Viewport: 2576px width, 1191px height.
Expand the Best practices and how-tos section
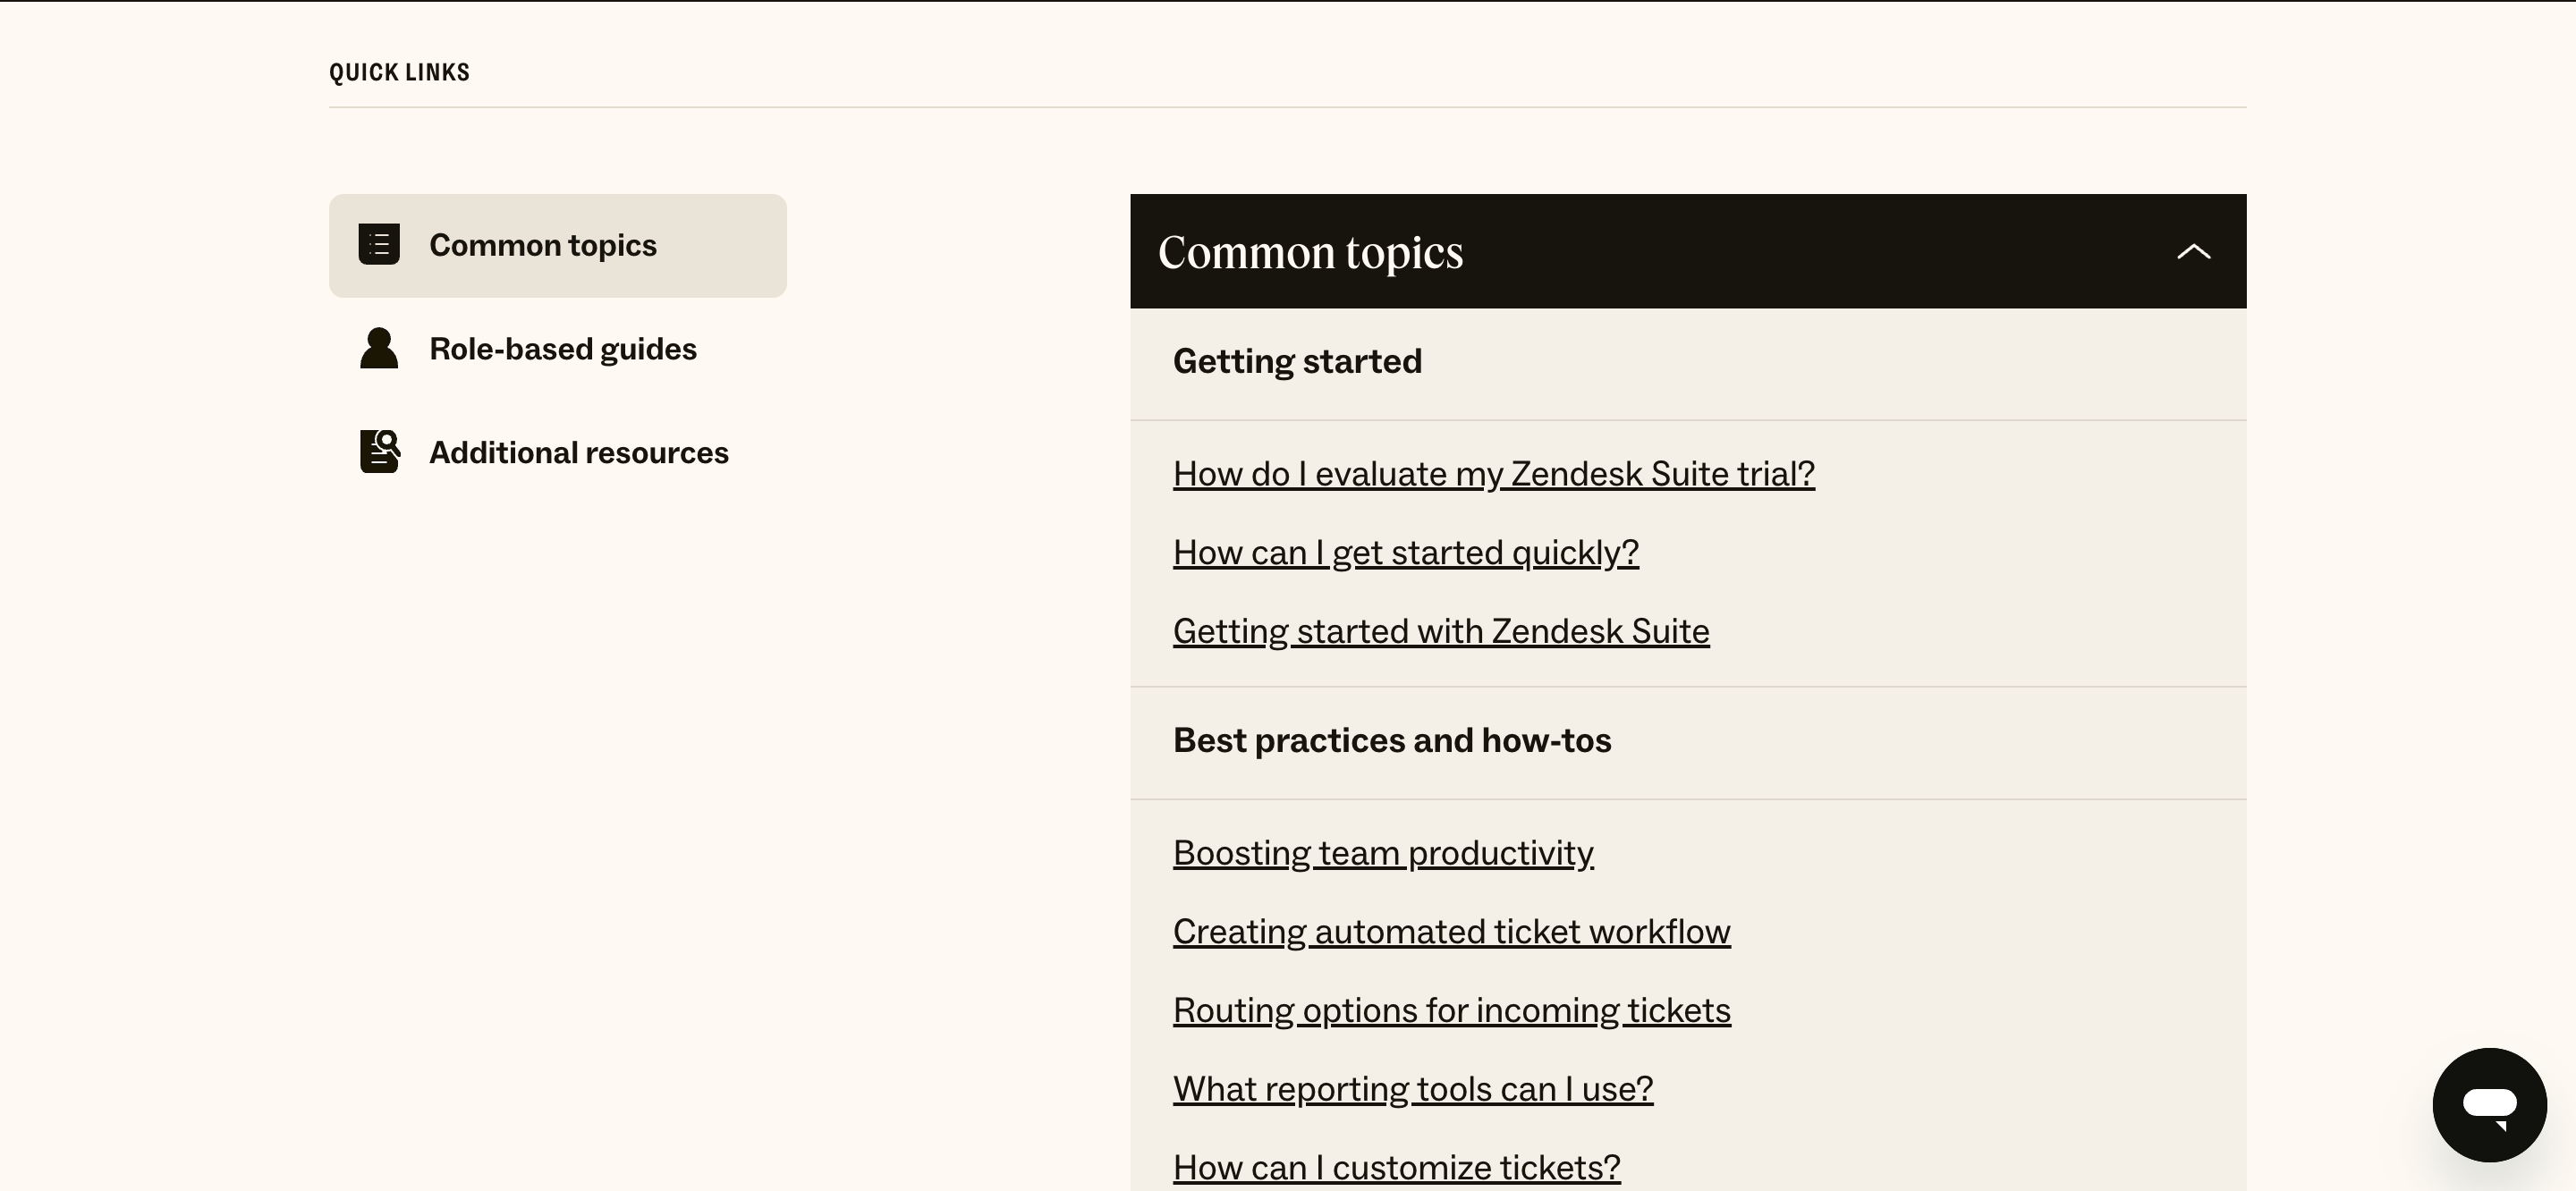point(1391,741)
